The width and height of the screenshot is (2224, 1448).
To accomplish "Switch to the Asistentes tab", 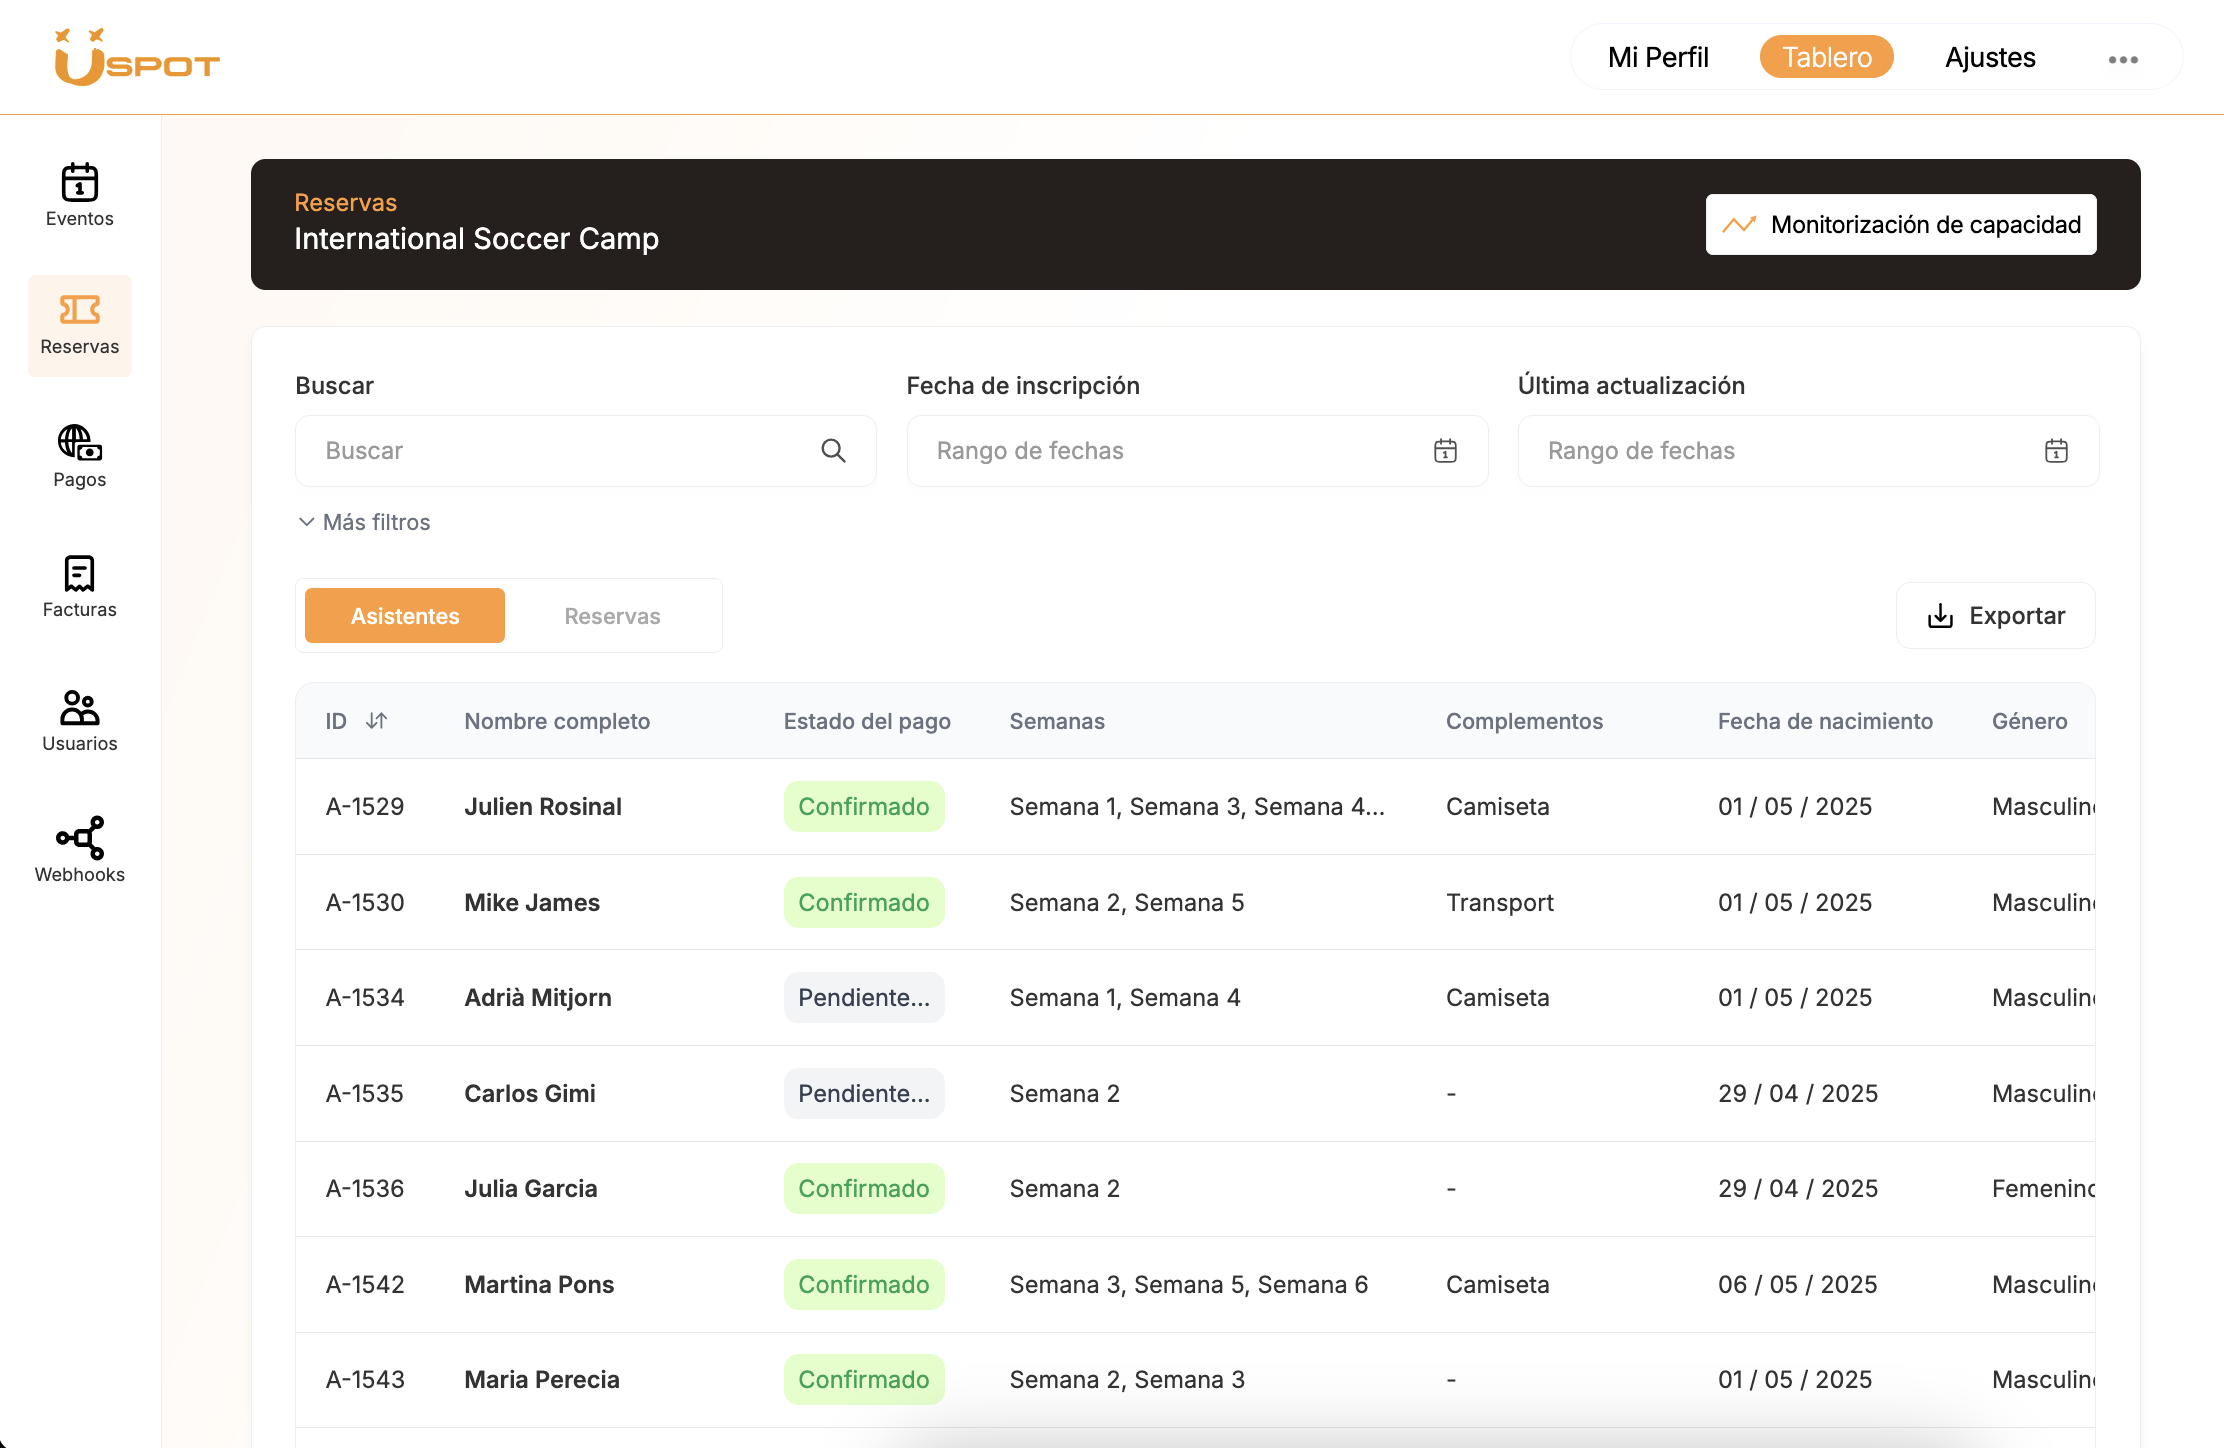I will point(404,615).
